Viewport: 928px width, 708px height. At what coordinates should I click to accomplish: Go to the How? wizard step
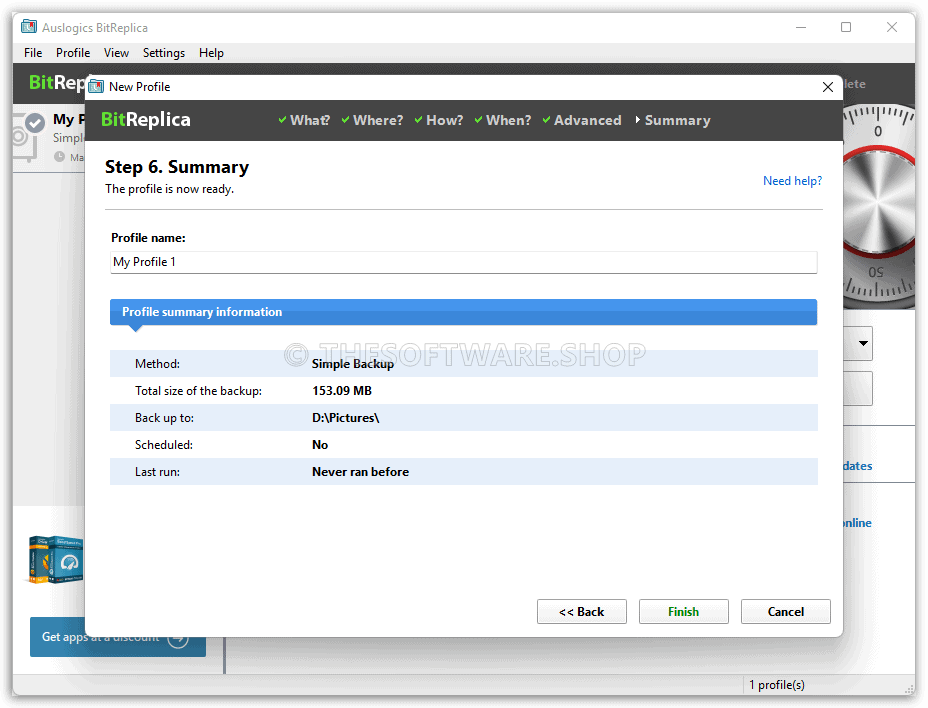pos(439,120)
